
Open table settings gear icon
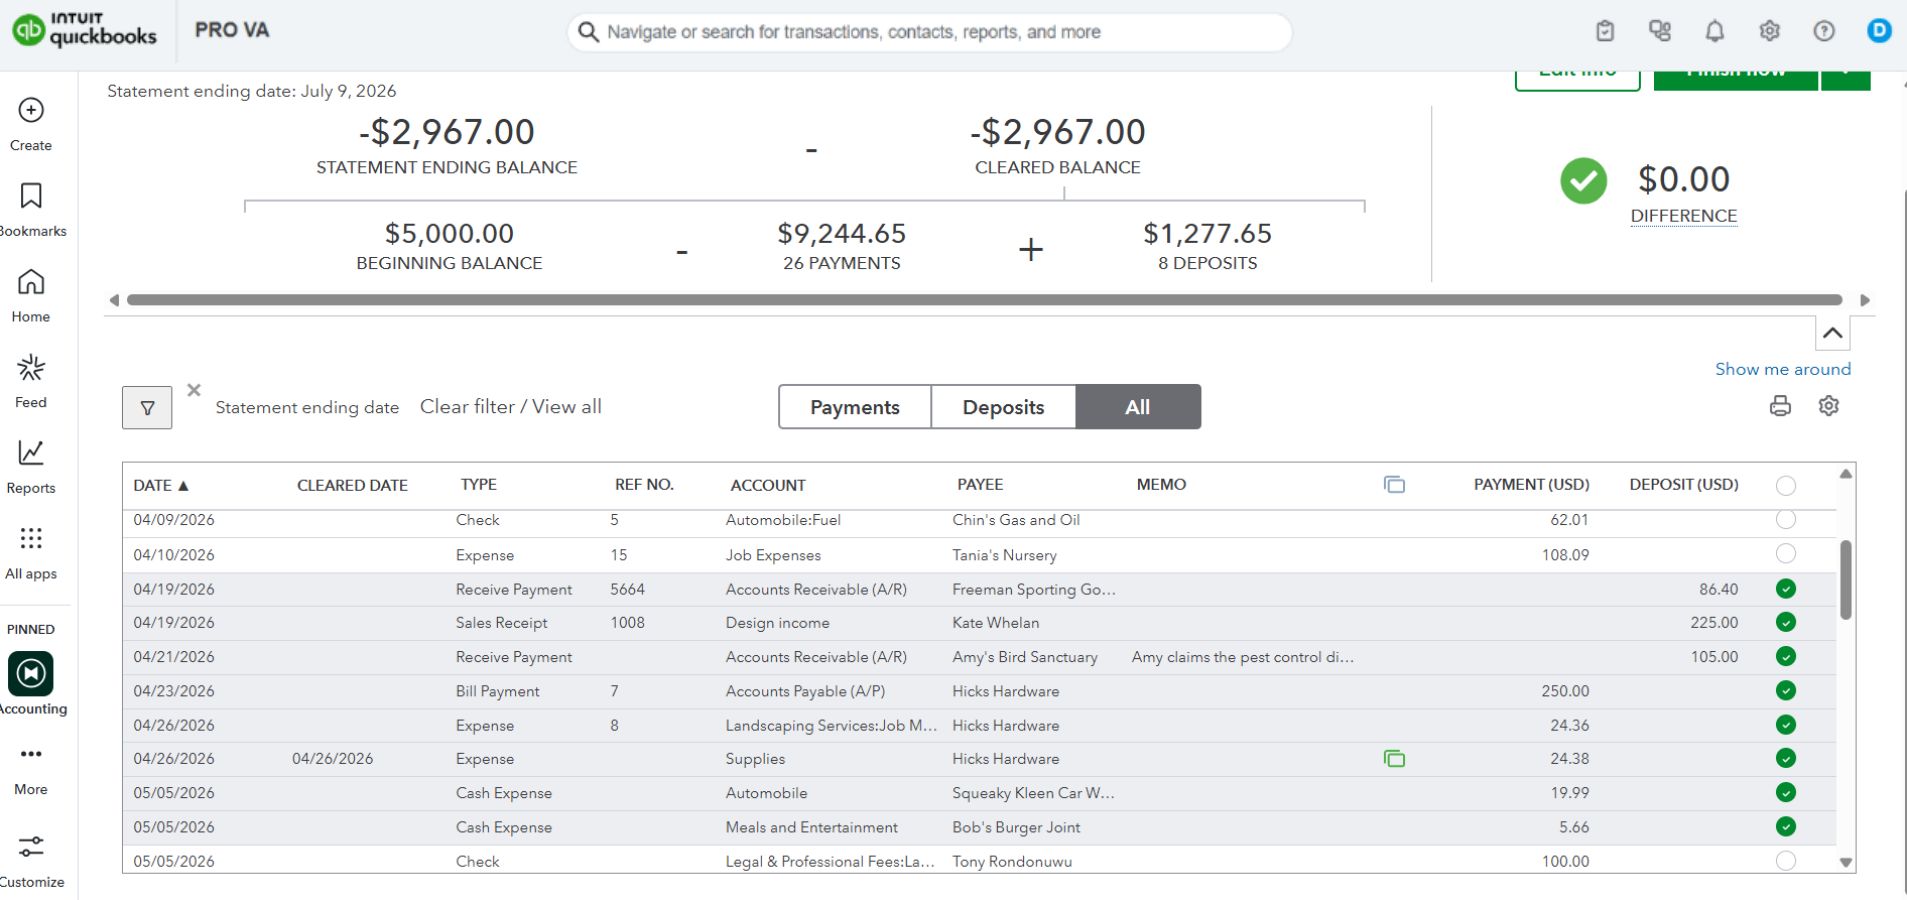pyautogui.click(x=1829, y=406)
